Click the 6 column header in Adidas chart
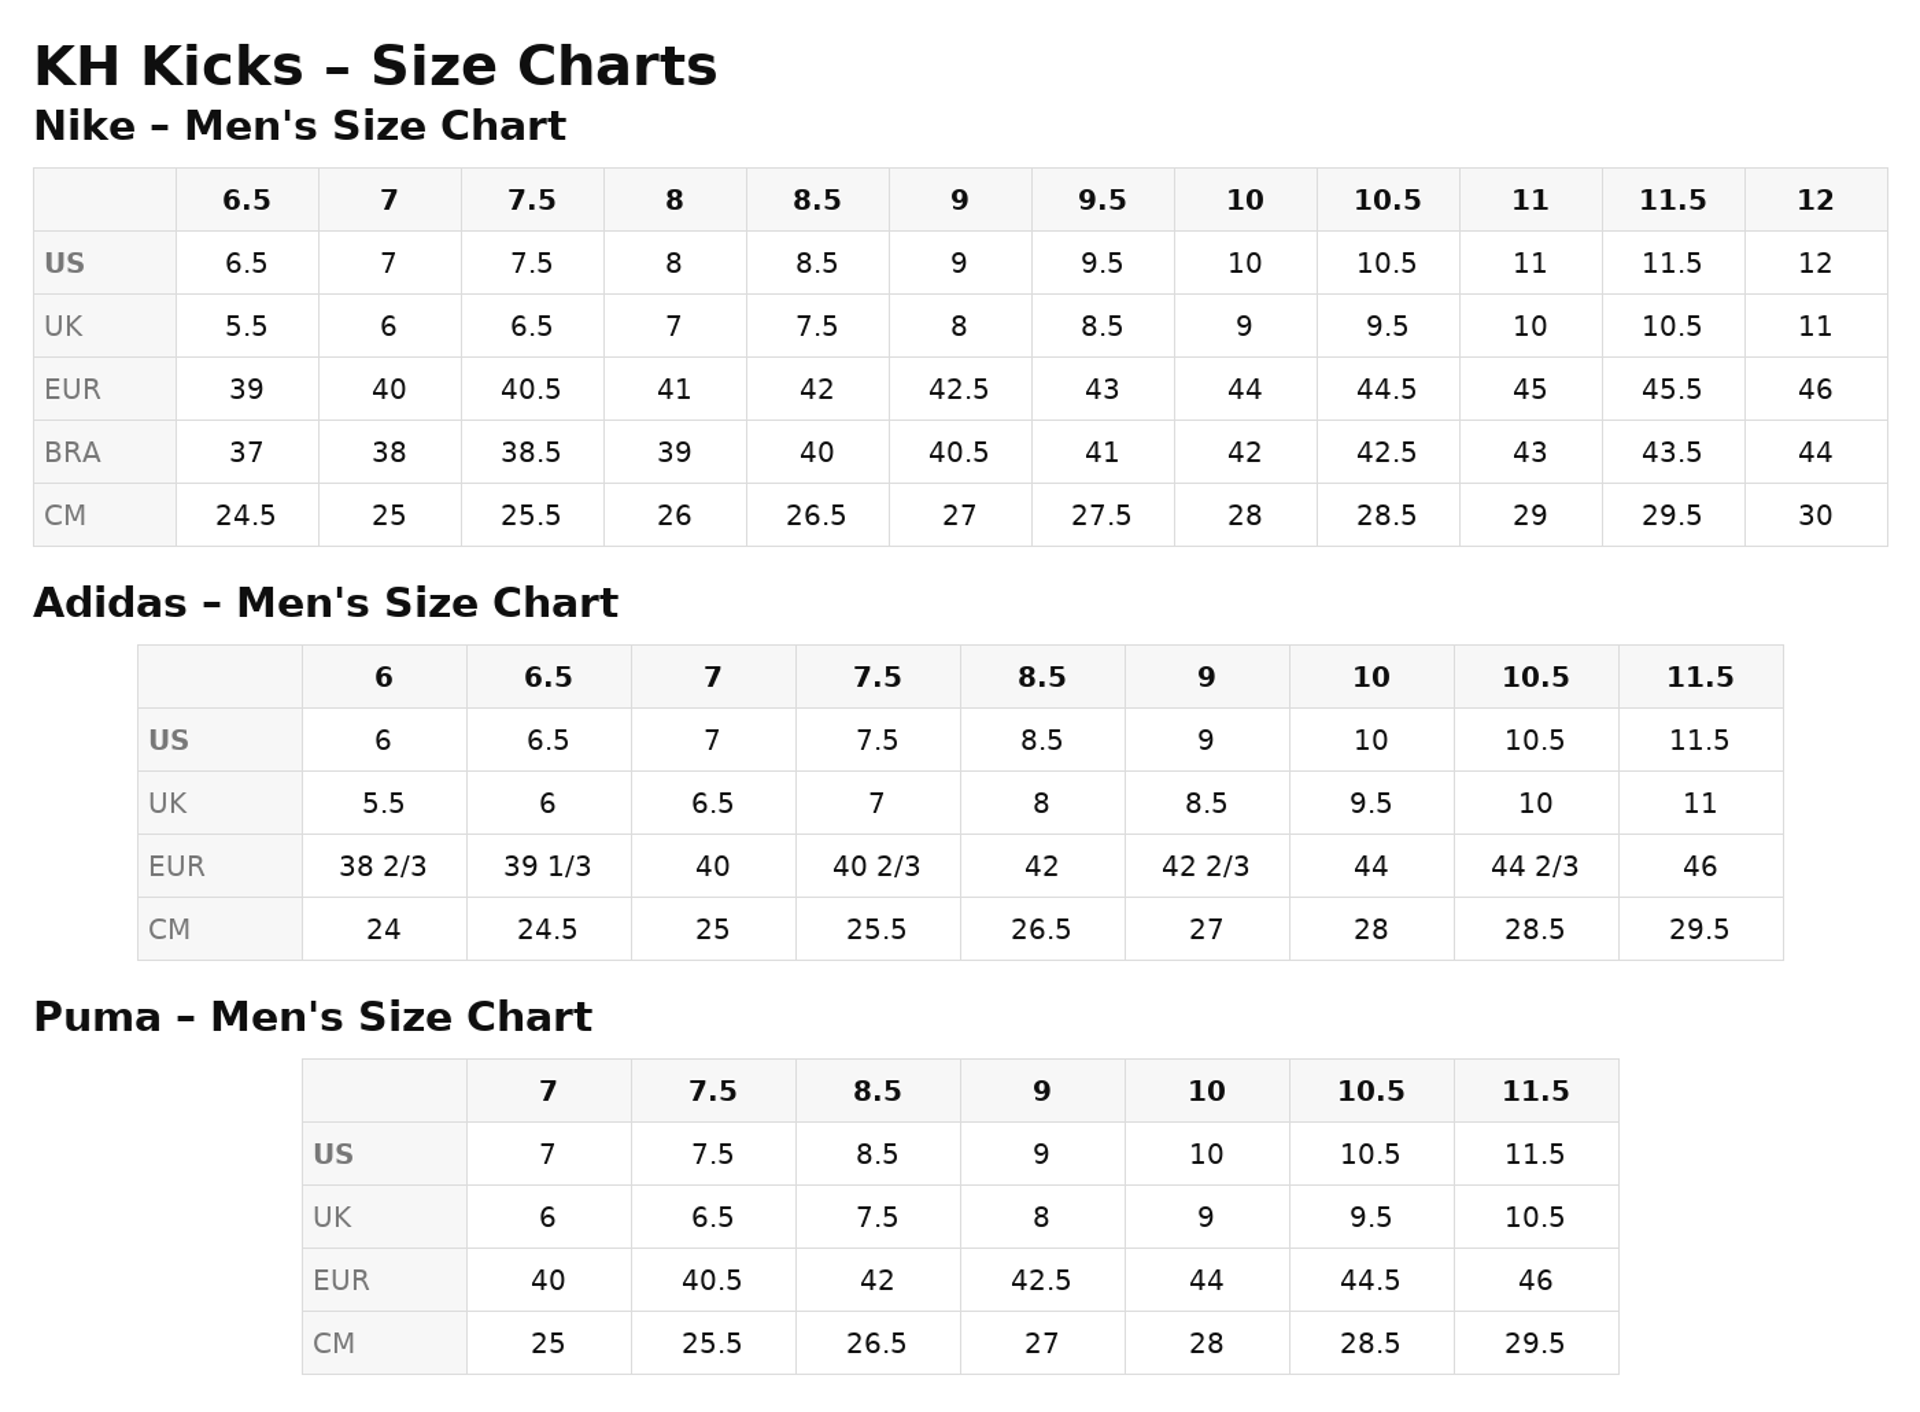The width and height of the screenshot is (1920, 1412). click(x=384, y=677)
